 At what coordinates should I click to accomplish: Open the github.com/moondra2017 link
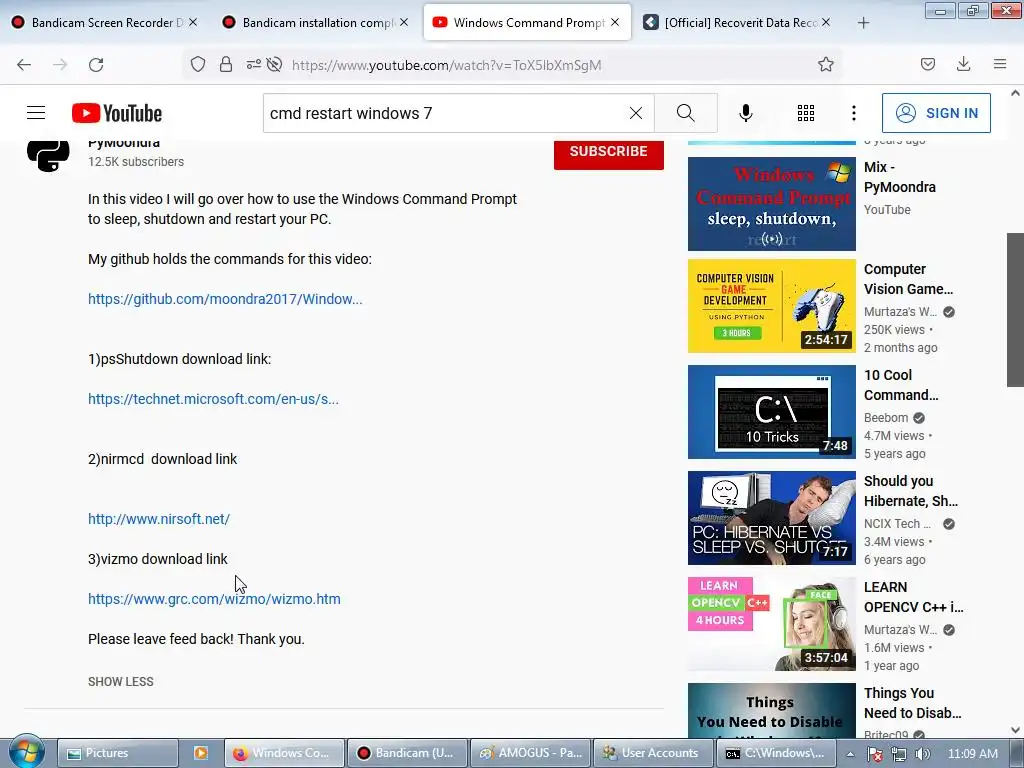pyautogui.click(x=225, y=299)
